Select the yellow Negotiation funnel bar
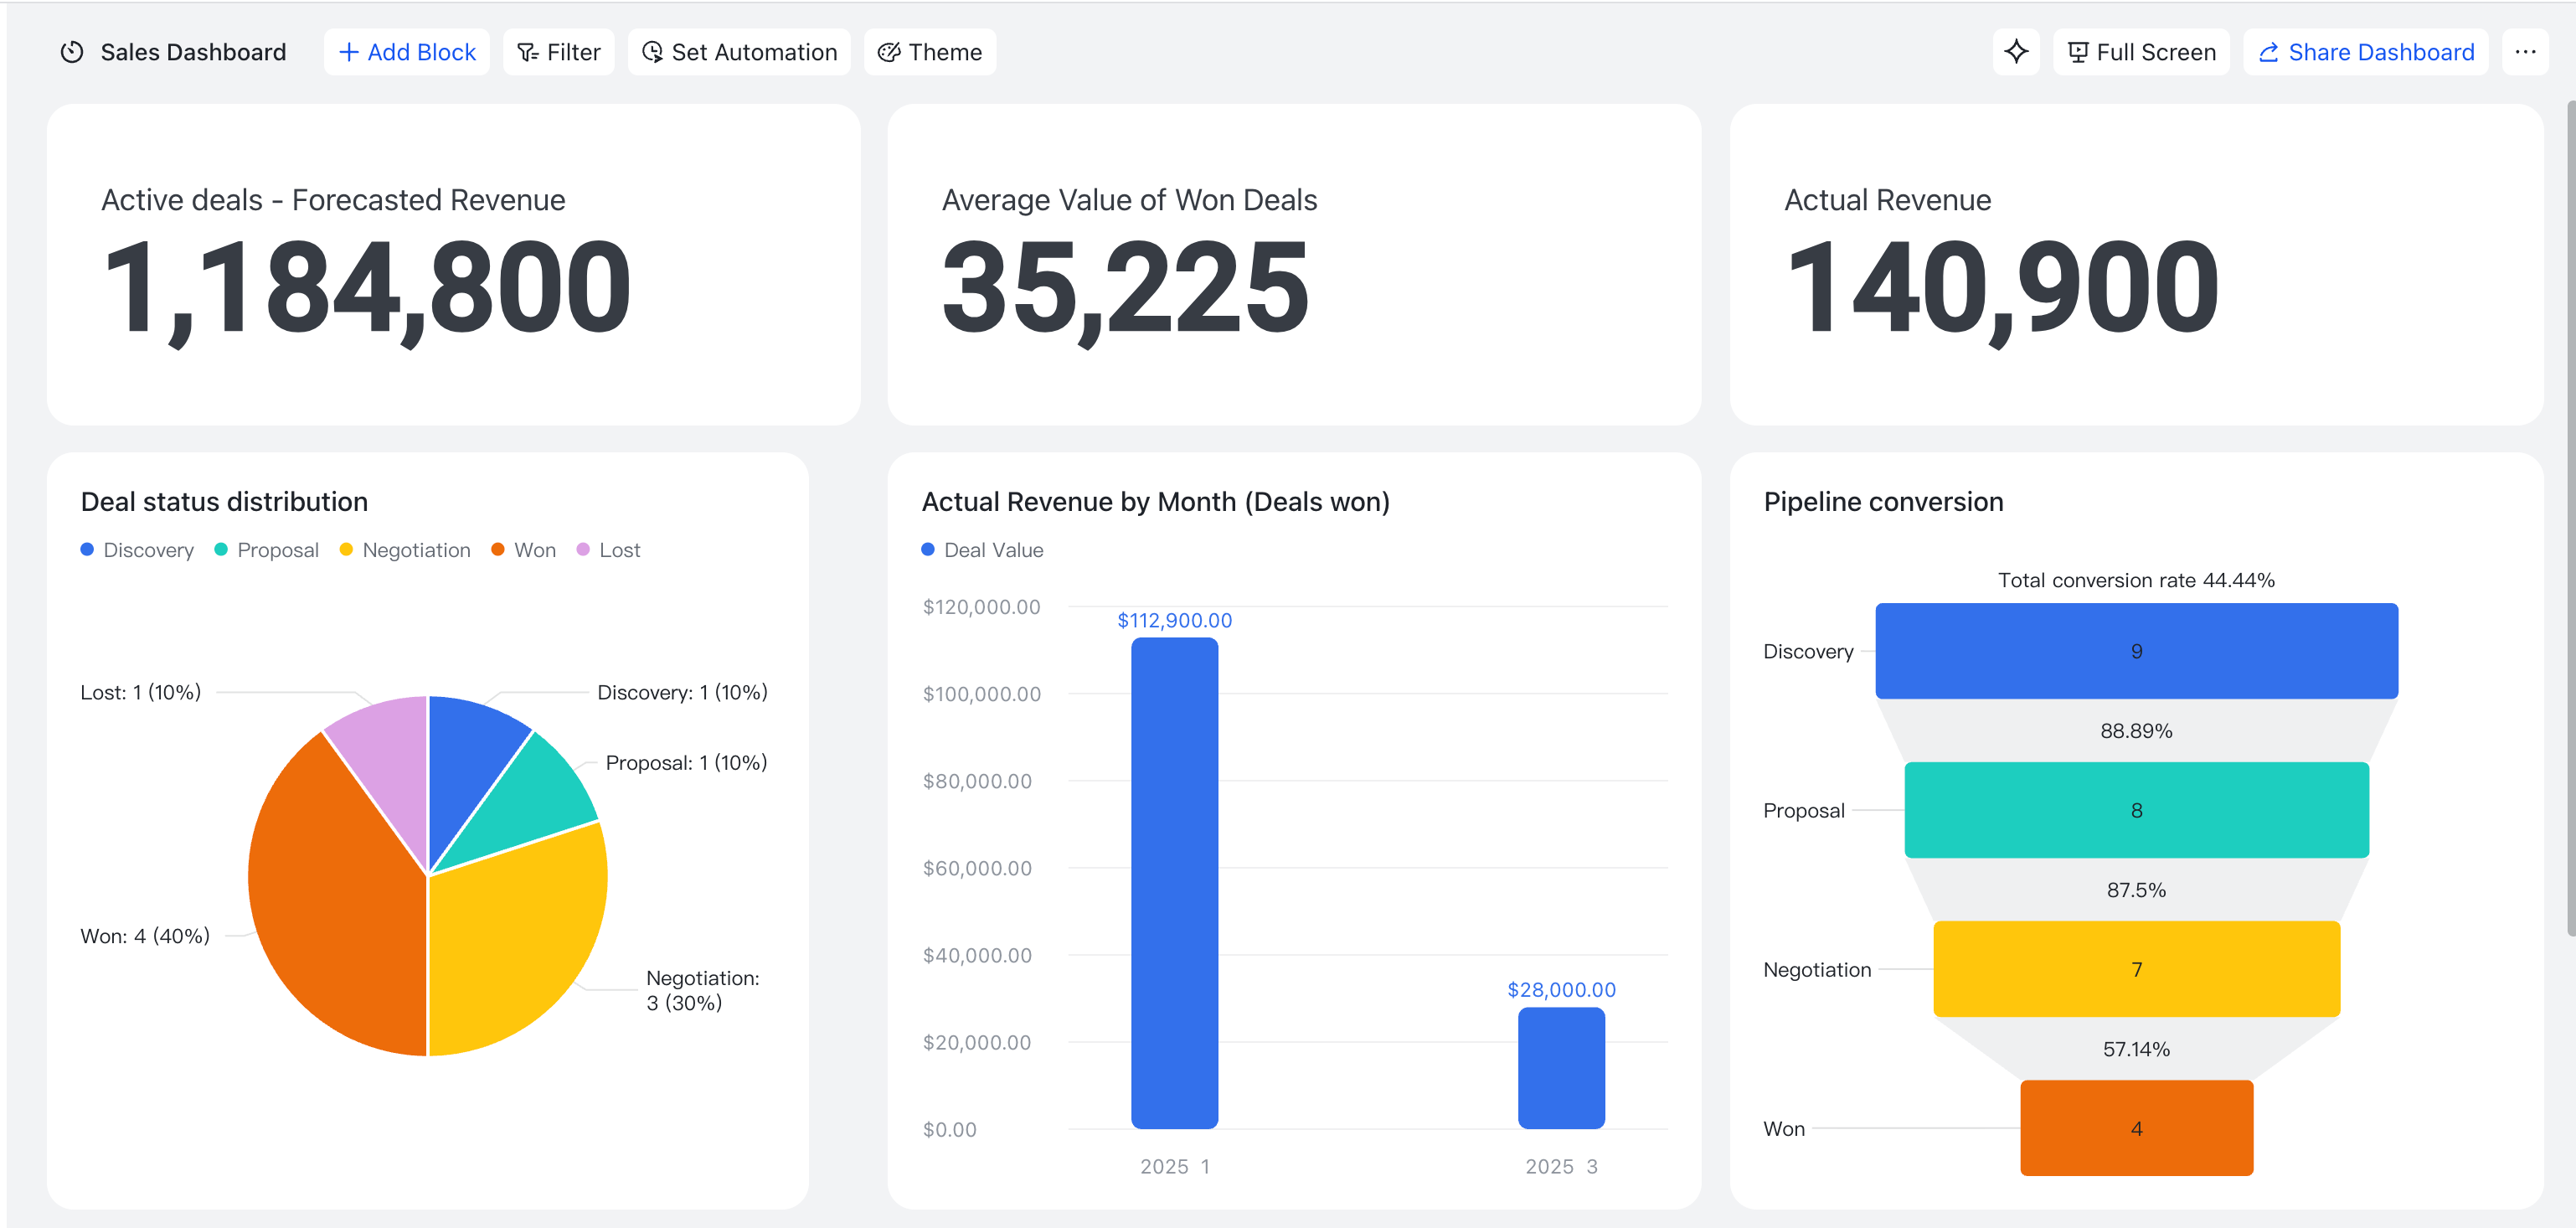This screenshot has width=2576, height=1228. pyautogui.click(x=2136, y=969)
